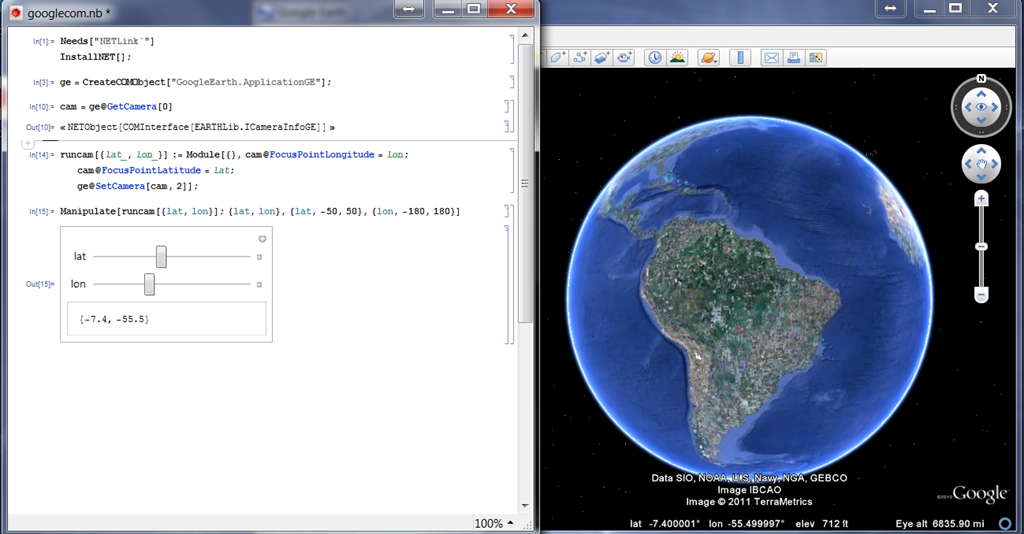Click the Add Path icon in Google Earth
Screen dimensions: 1024x534
point(579,57)
